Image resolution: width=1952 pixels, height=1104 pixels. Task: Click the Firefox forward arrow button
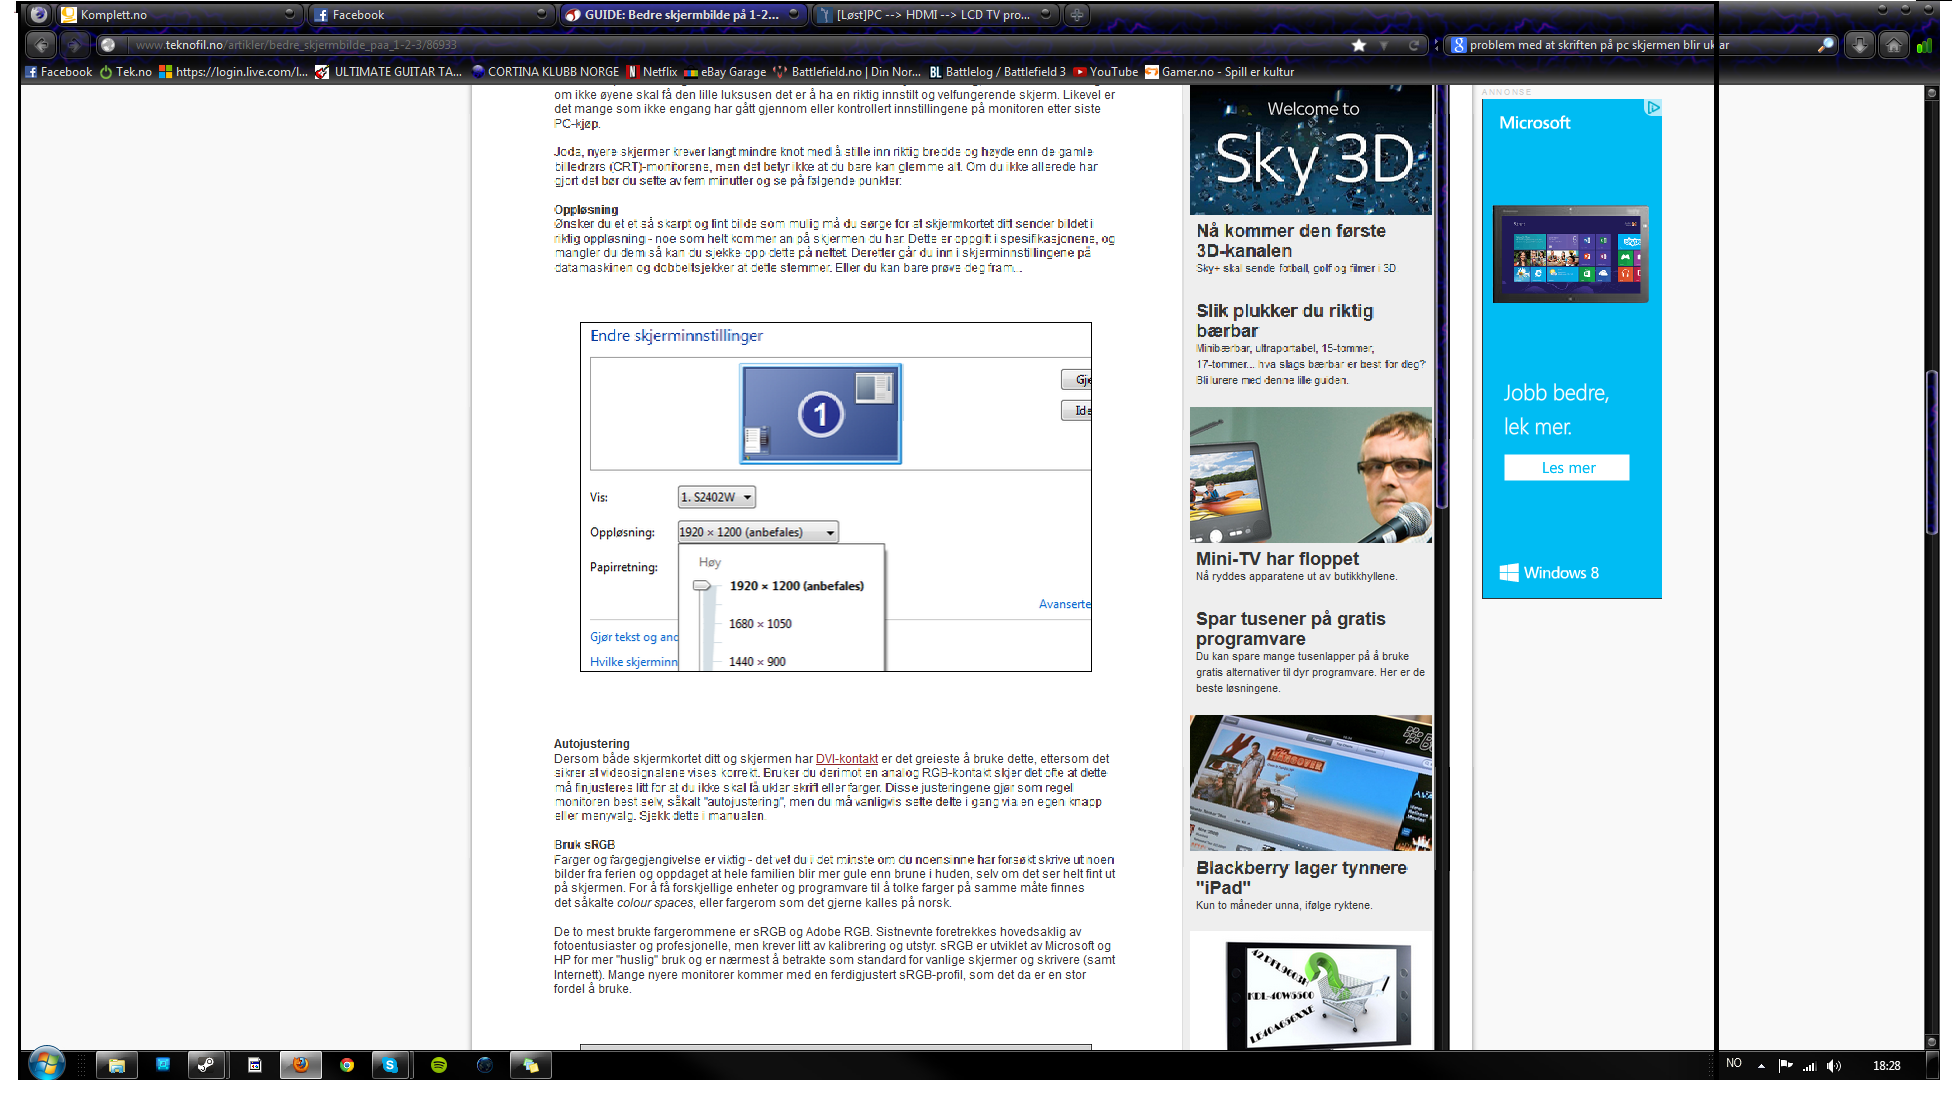tap(73, 44)
